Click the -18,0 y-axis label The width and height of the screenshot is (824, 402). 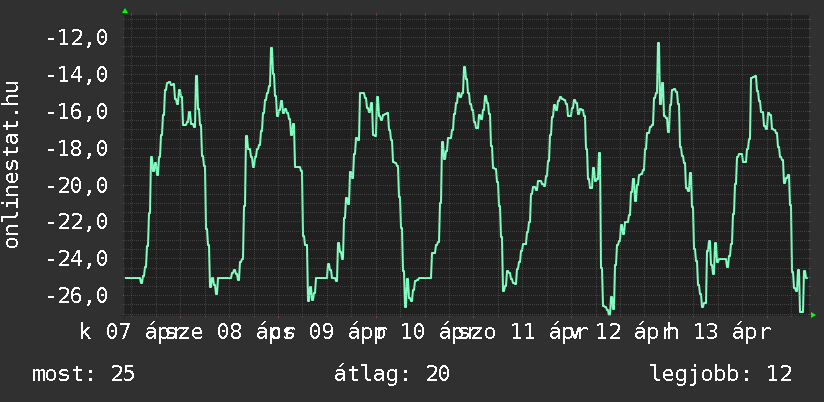coord(77,149)
